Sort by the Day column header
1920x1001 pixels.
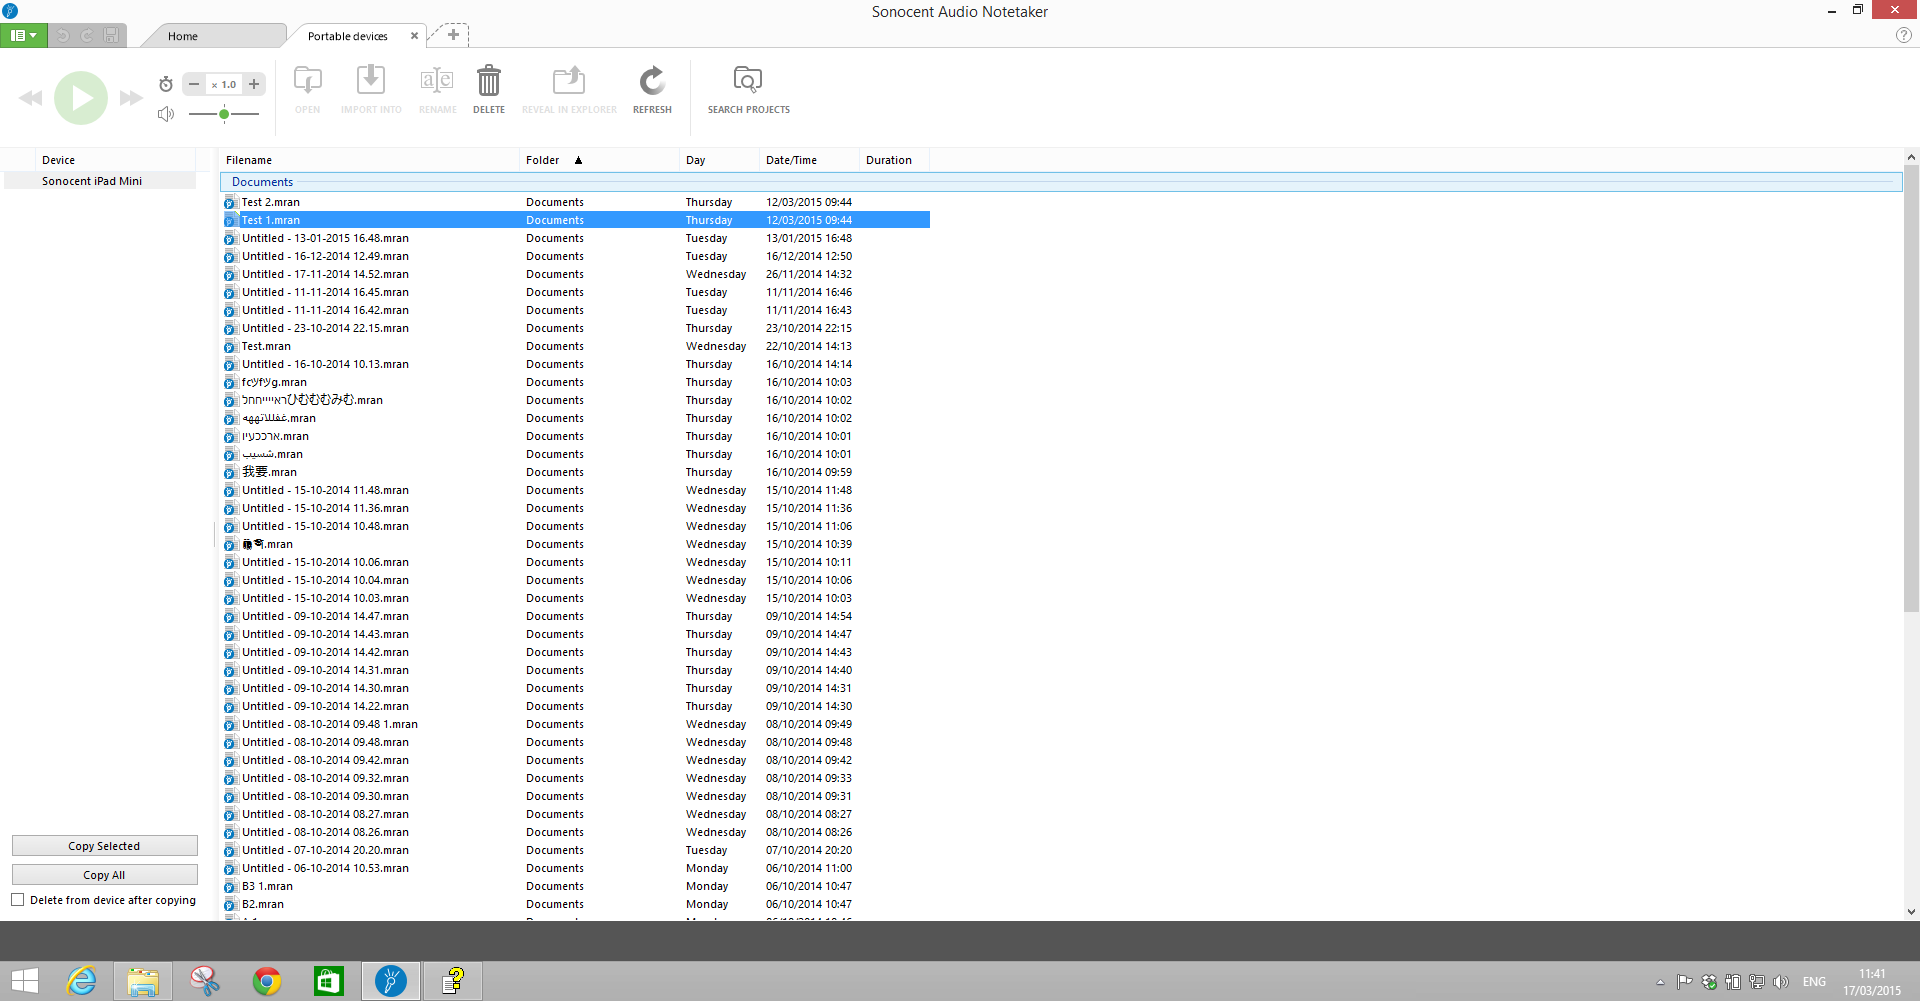(718, 160)
